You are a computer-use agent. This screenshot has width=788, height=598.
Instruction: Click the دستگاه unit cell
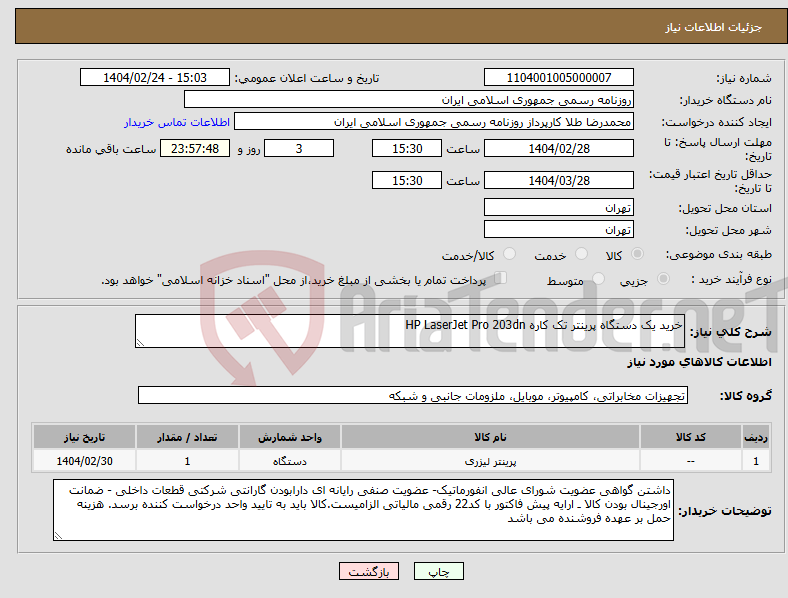(290, 461)
